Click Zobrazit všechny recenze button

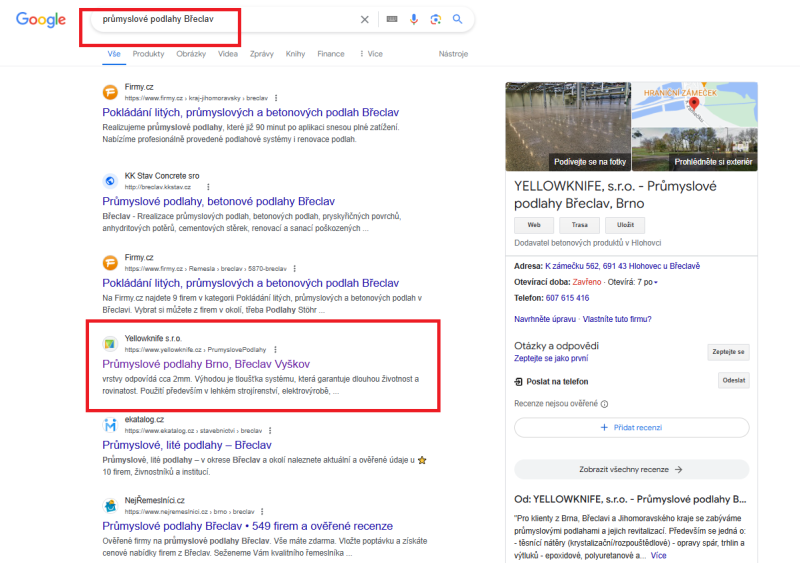pos(632,470)
